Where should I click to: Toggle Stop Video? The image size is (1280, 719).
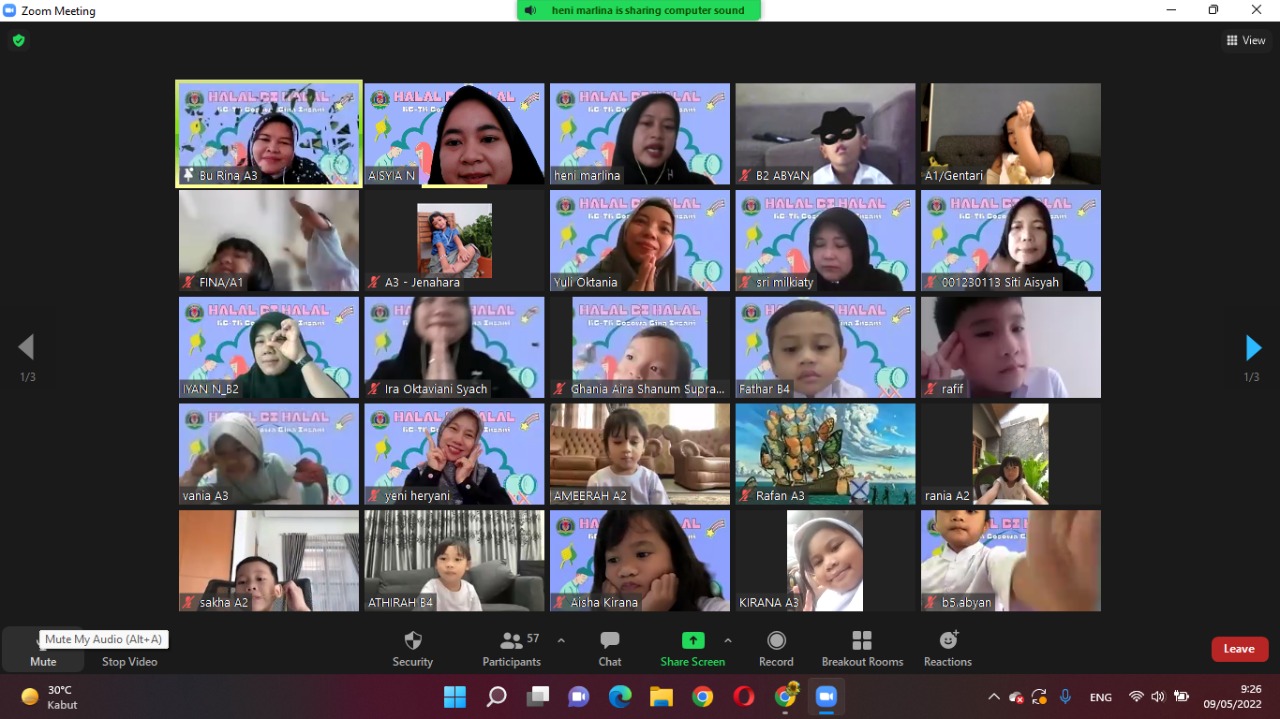(x=129, y=649)
